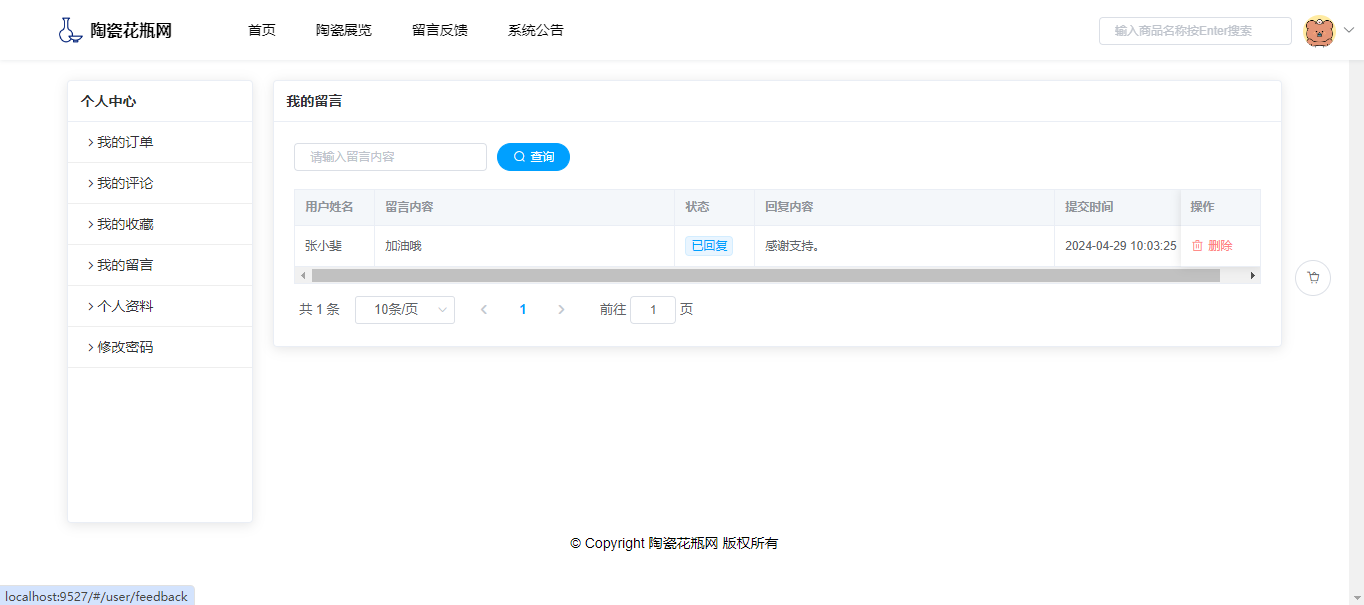
Task: Open 我的收藏 in the sidebar
Action: [125, 224]
